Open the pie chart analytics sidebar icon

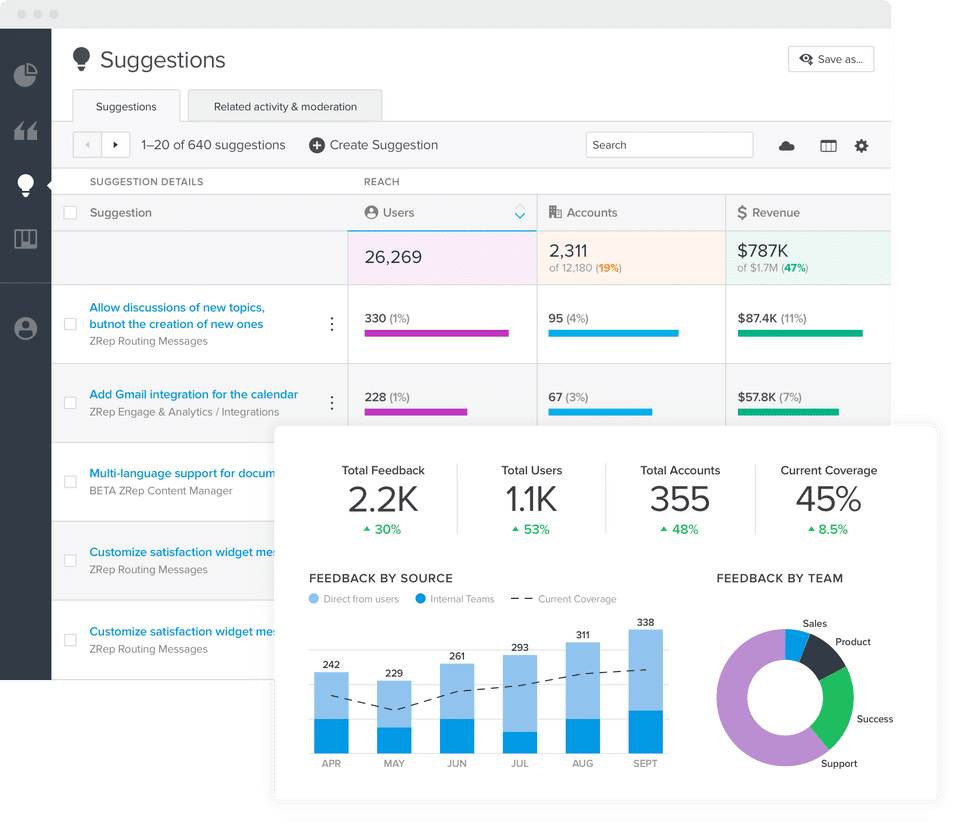26,75
